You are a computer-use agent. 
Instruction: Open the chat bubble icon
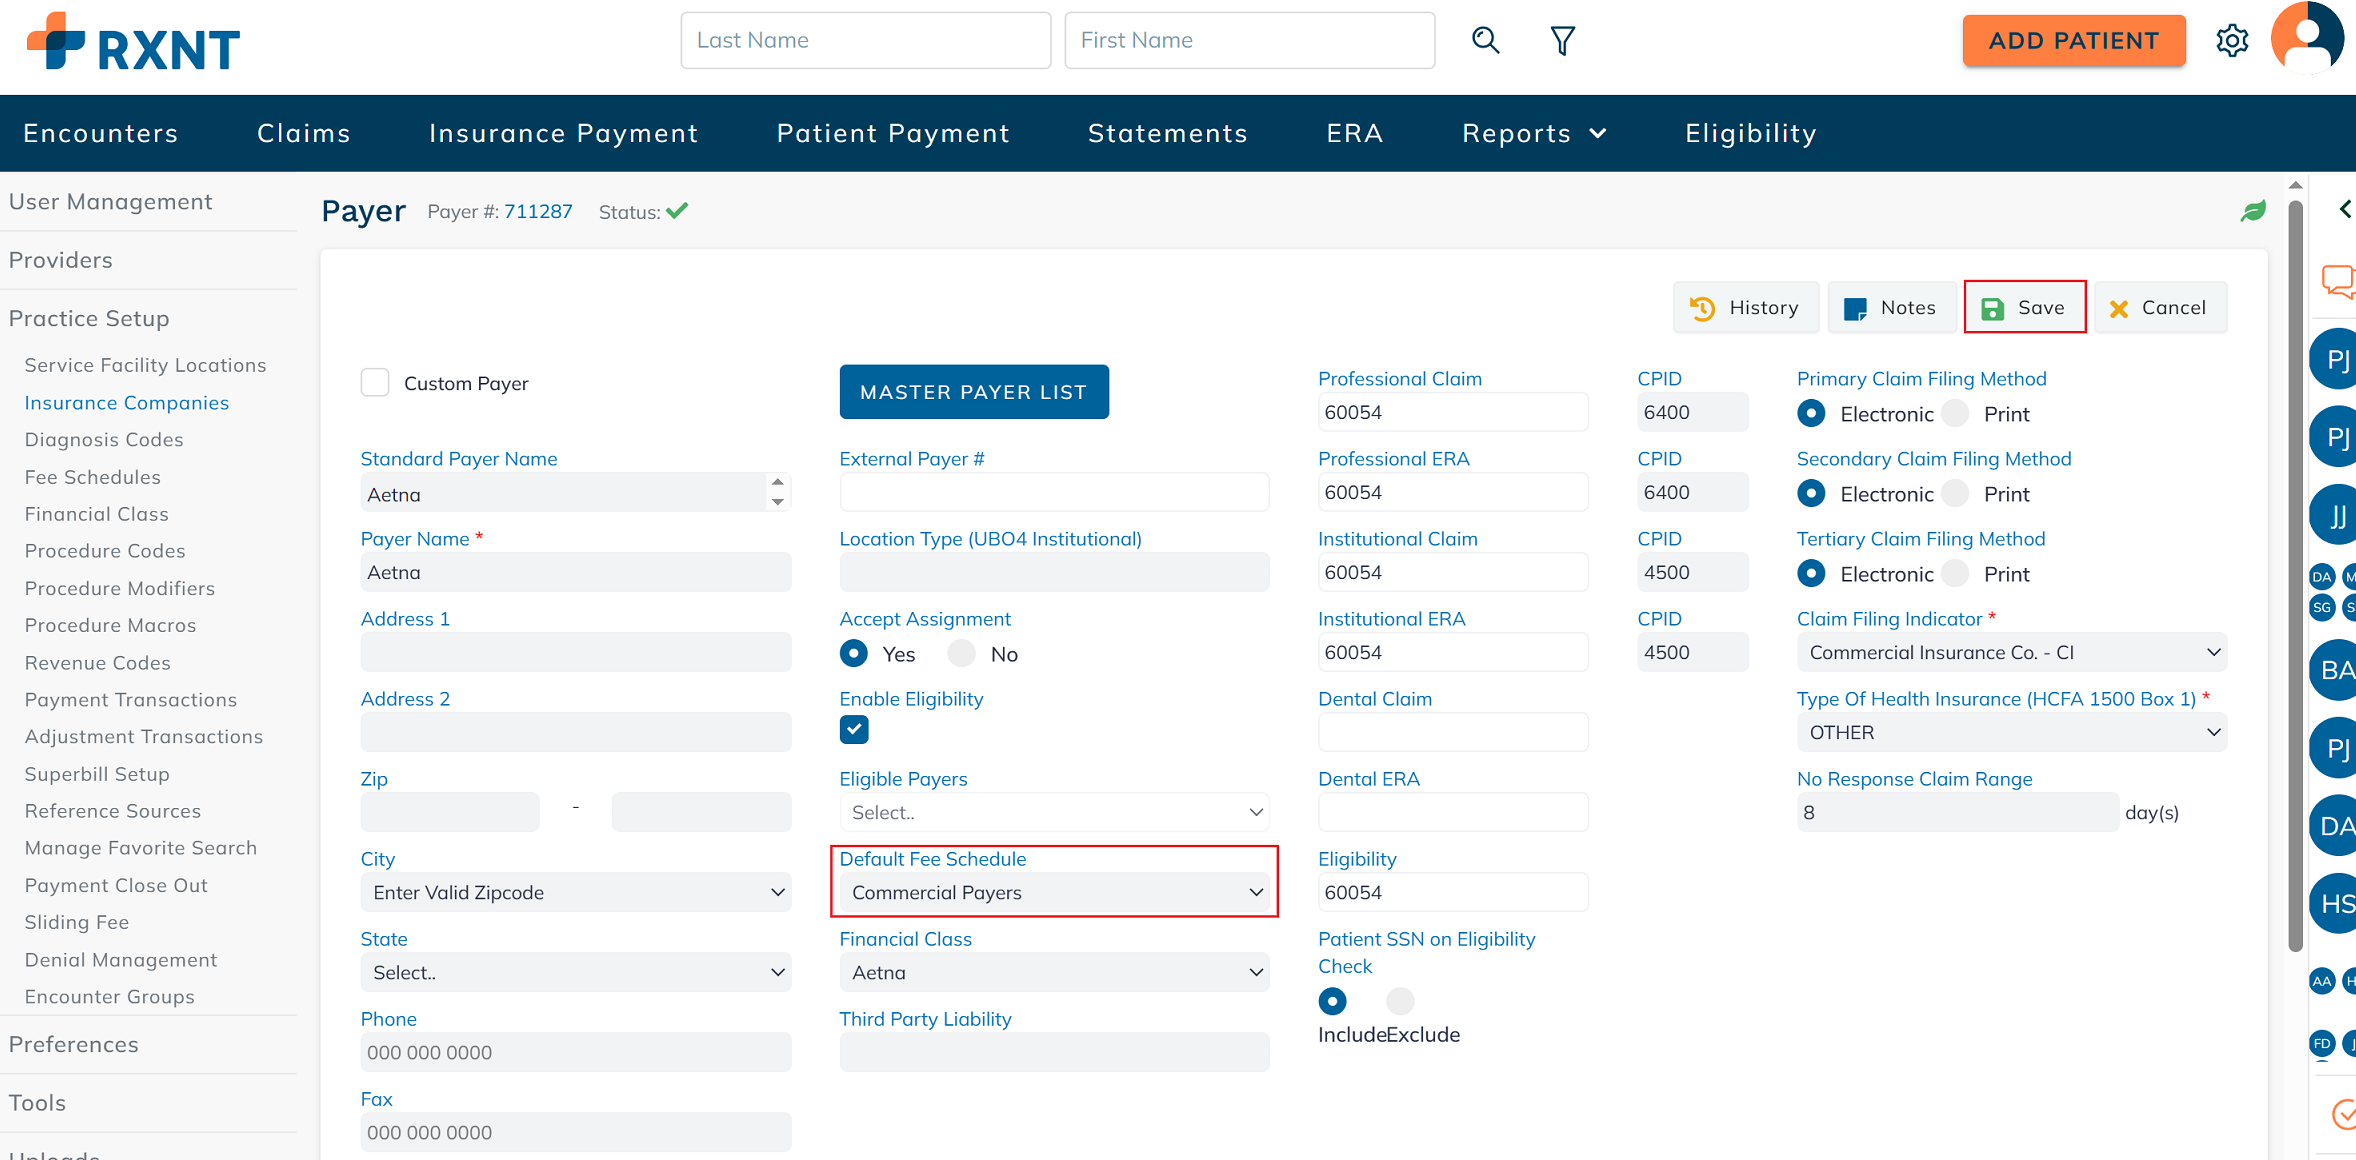2338,281
